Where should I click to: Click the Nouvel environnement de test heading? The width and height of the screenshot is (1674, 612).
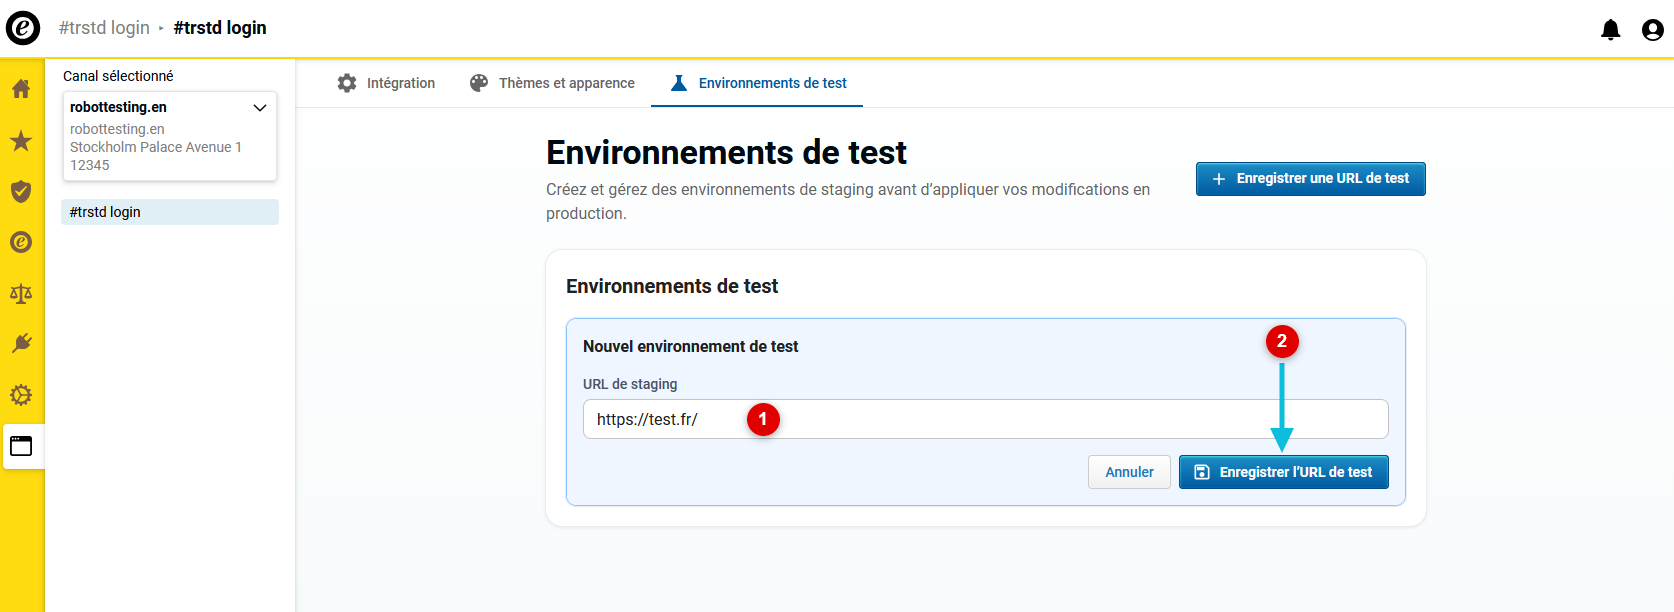690,347
